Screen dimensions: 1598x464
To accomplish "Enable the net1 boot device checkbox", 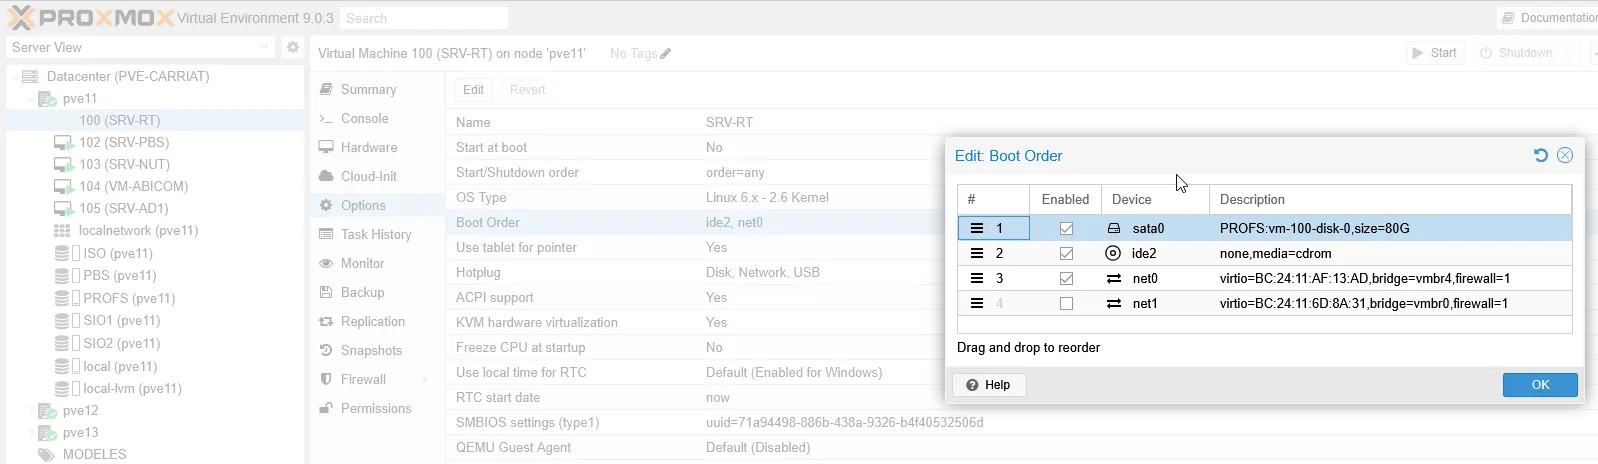I will [1066, 303].
